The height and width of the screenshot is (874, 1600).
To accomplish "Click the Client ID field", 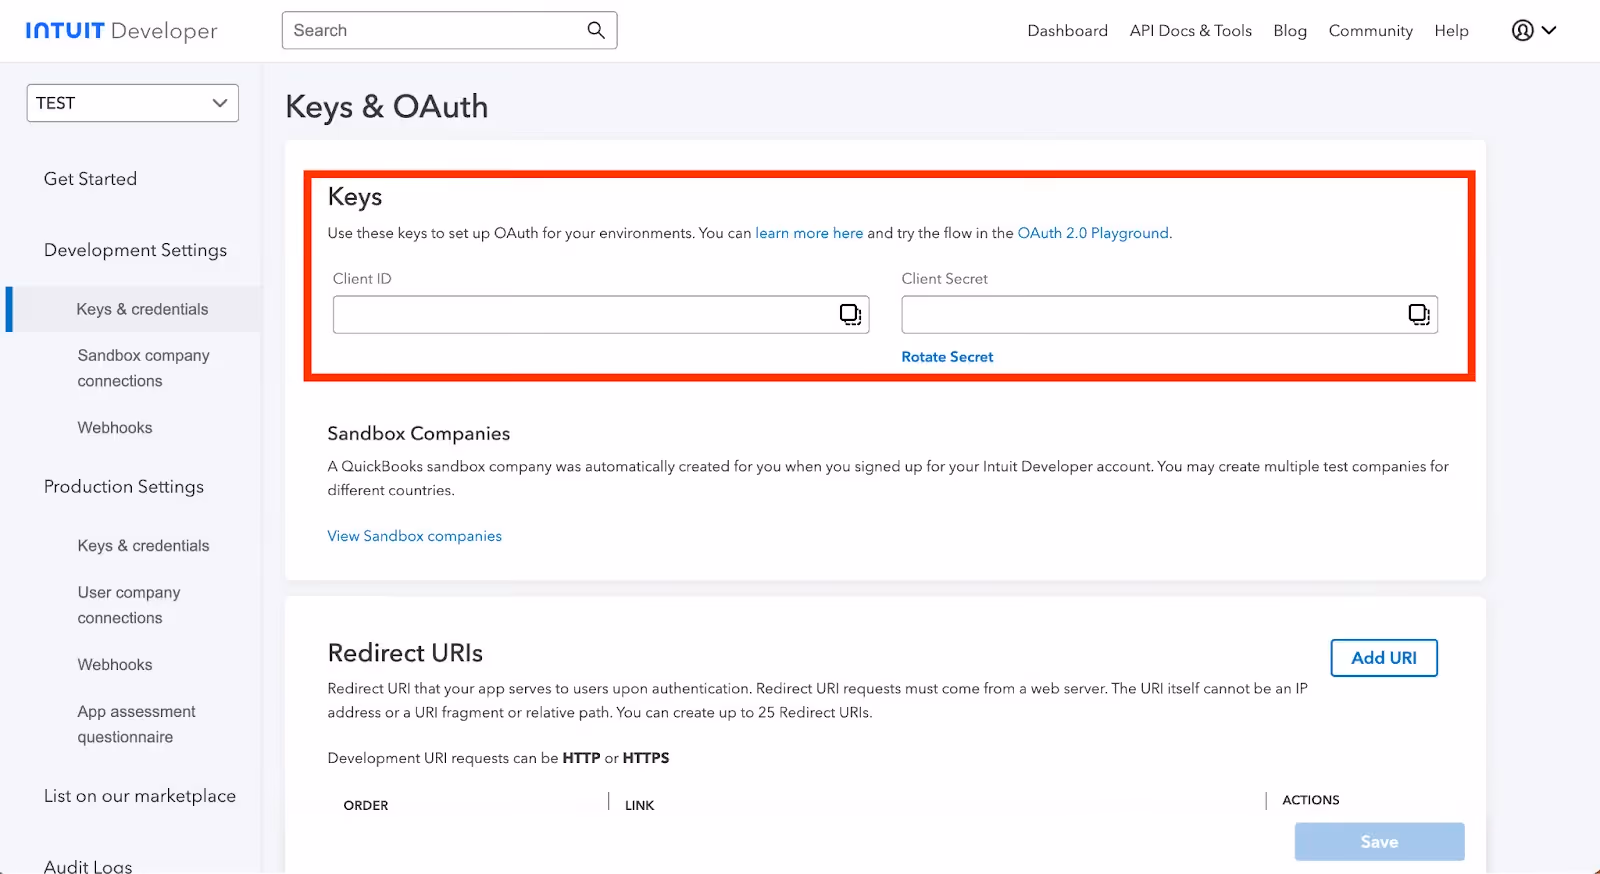I will click(601, 315).
